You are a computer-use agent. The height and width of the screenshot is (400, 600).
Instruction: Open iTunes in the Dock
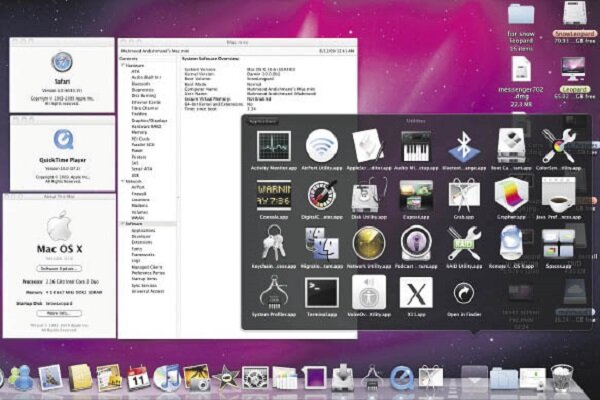coord(167,377)
